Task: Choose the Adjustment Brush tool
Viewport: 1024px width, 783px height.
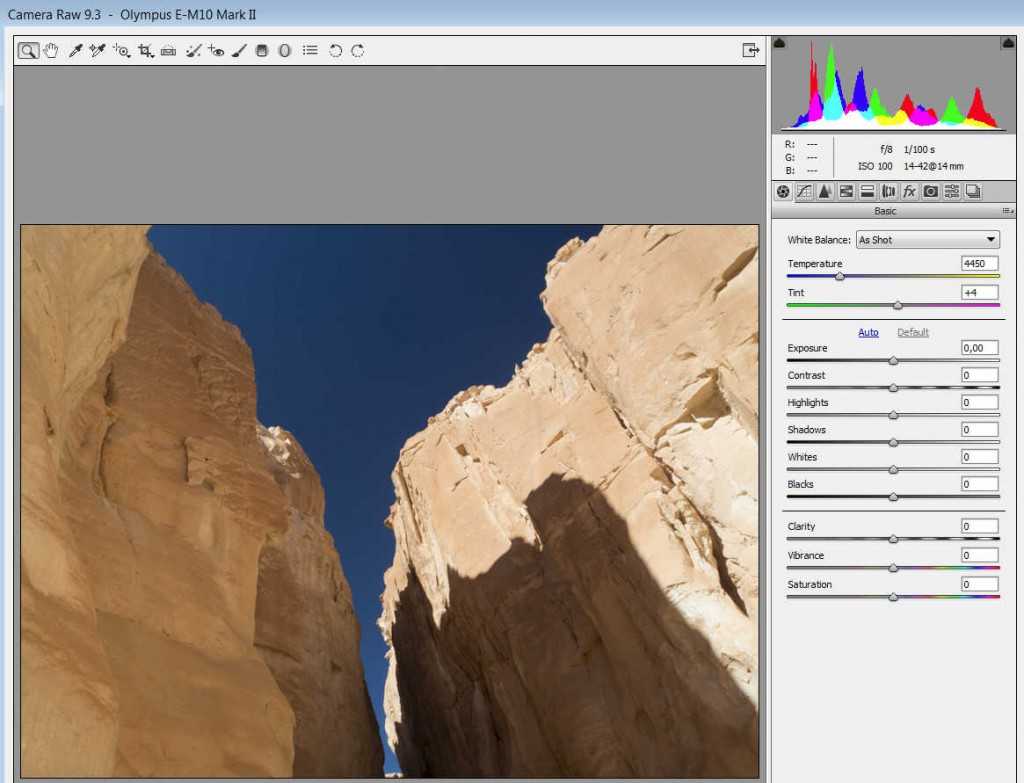Action: coord(239,50)
